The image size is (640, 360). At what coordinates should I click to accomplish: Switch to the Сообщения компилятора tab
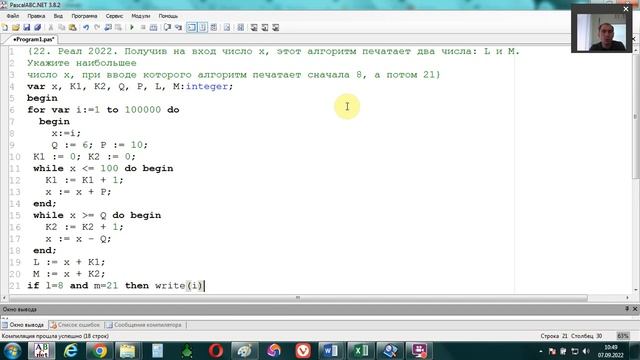[x=144, y=325]
